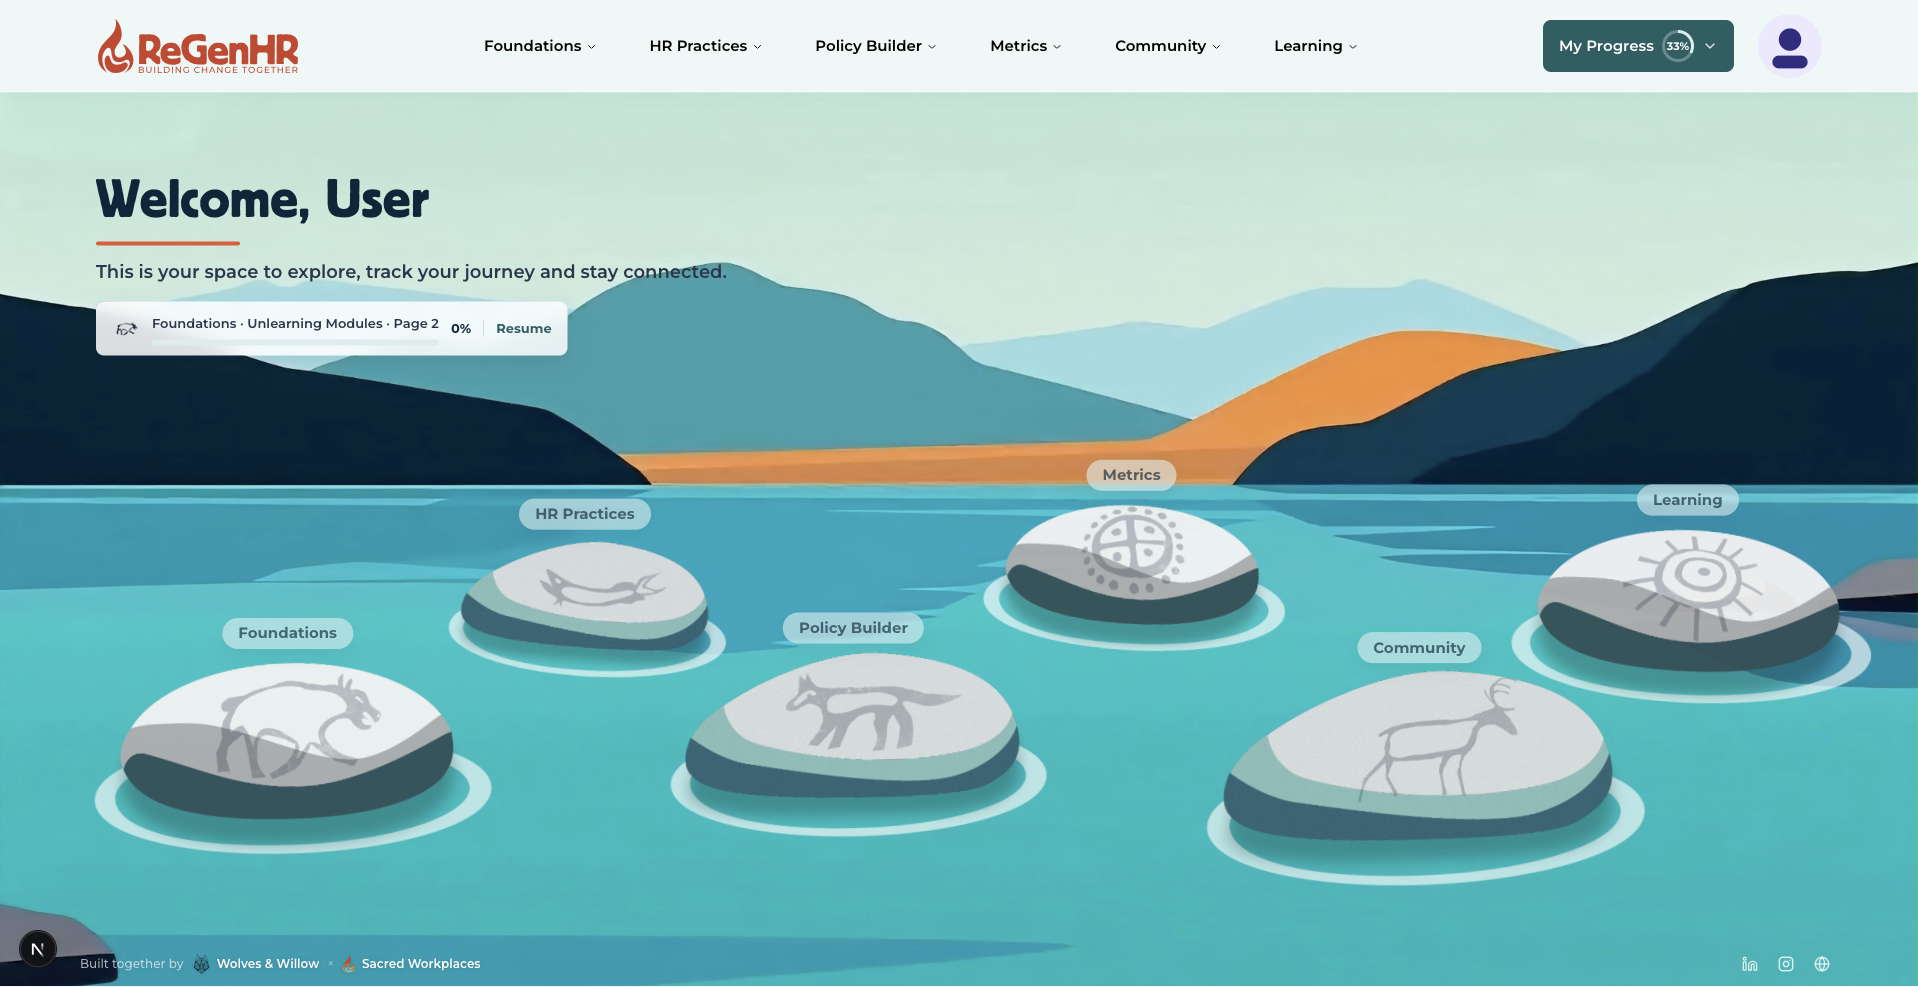Screen dimensions: 1918x987
Task: Click the module progress bar
Action: pos(295,342)
